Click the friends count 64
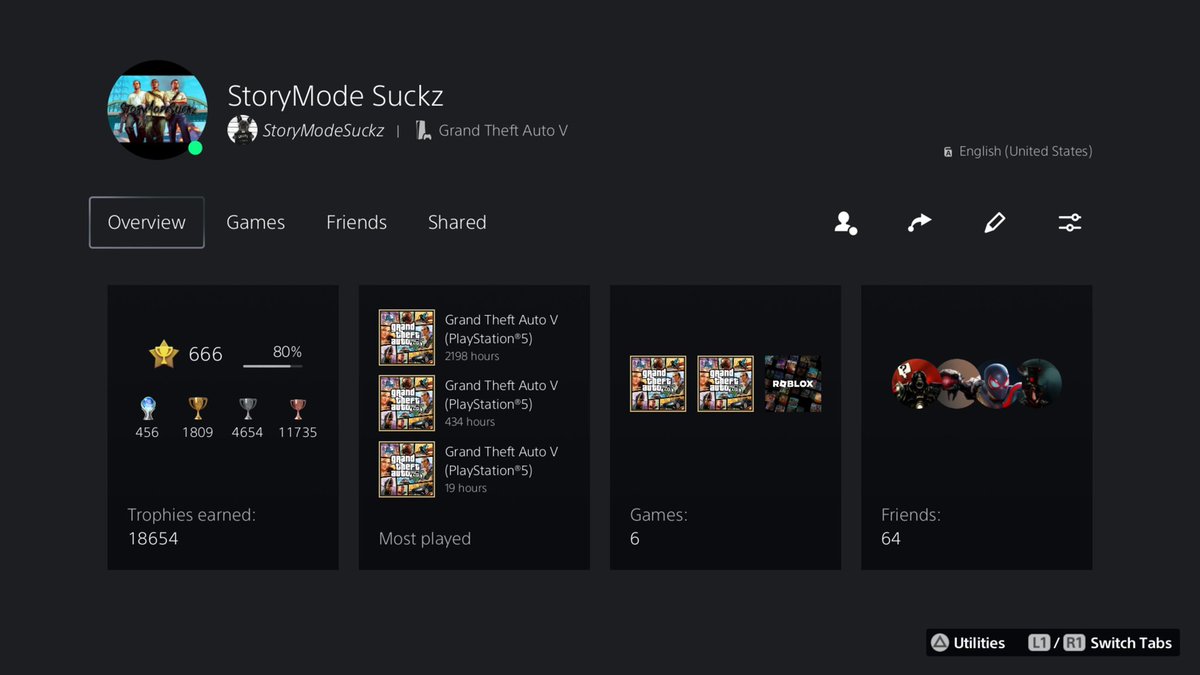 click(x=891, y=539)
